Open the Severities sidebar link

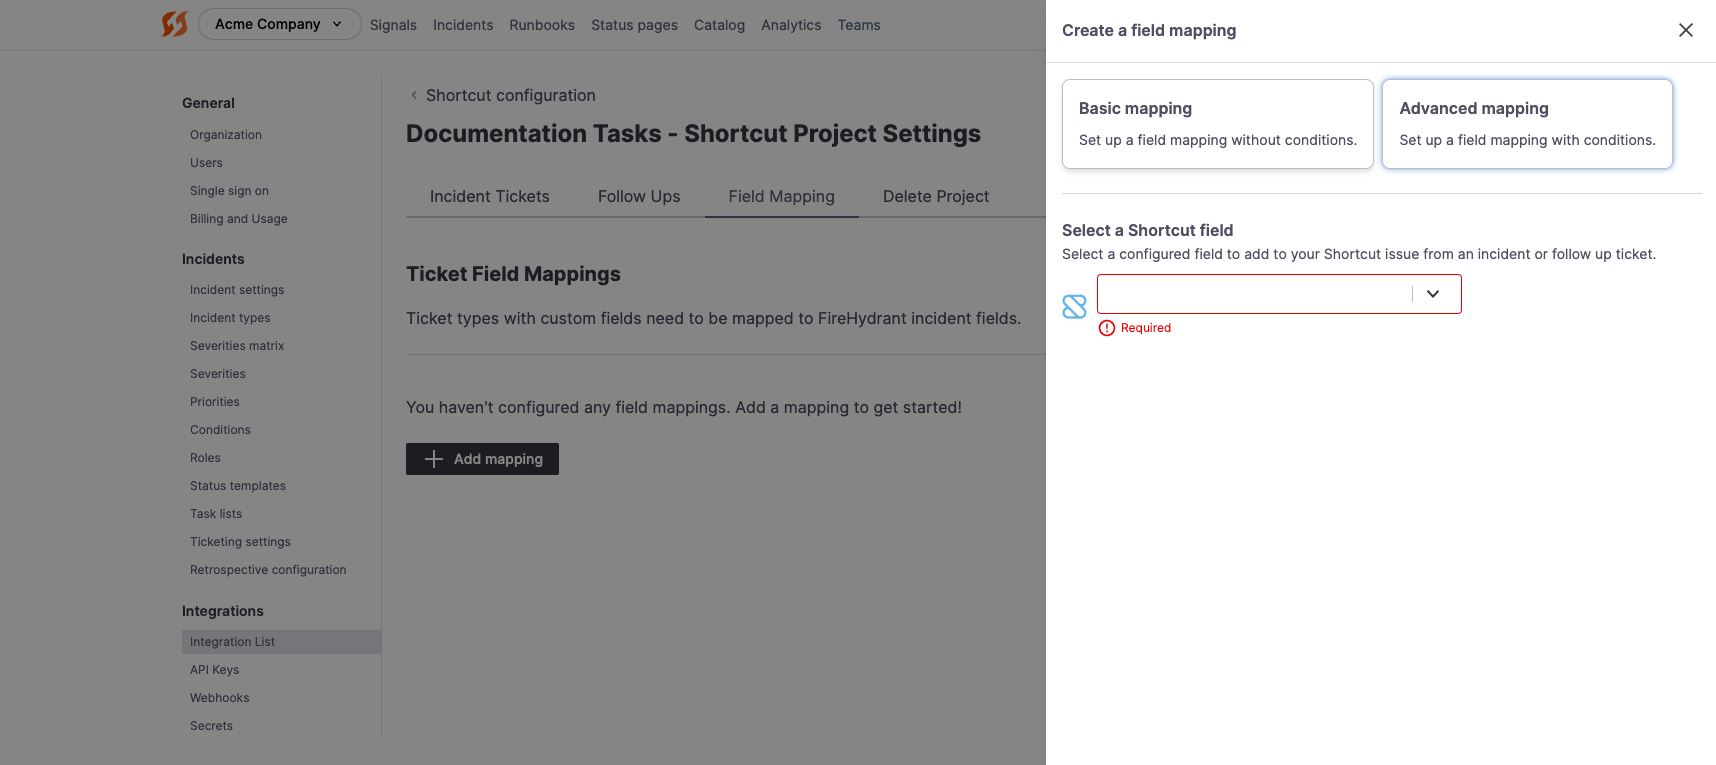218,374
